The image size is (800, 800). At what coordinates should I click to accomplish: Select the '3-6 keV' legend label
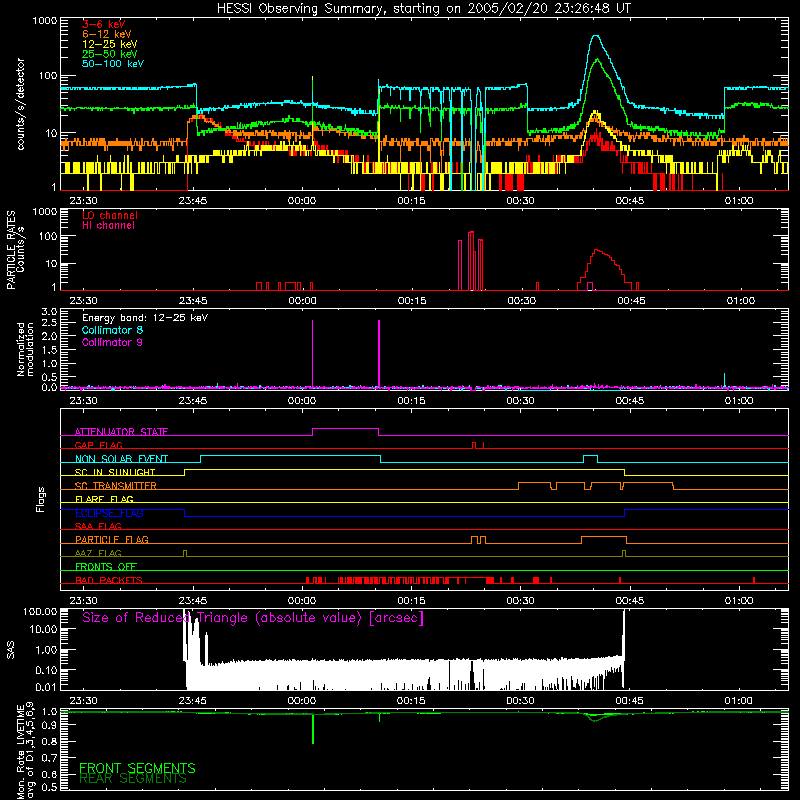click(x=104, y=24)
